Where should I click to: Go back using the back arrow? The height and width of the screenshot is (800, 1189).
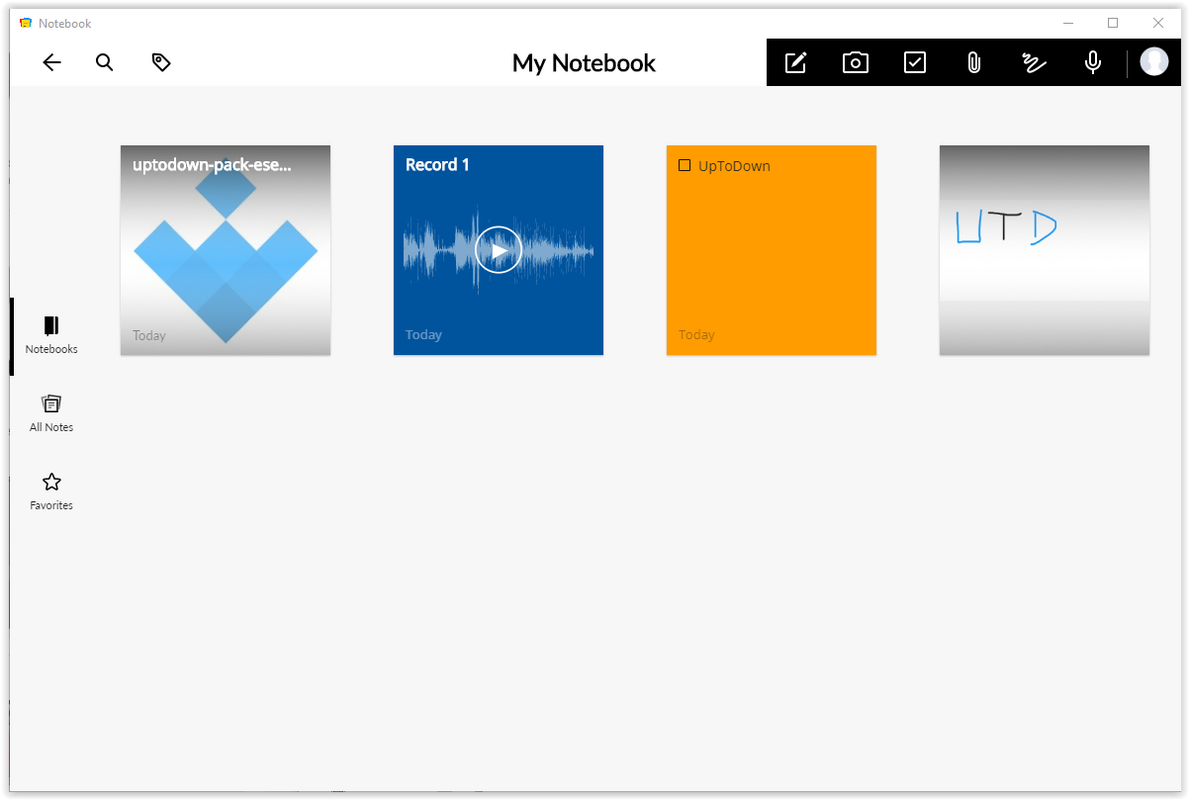[52, 62]
